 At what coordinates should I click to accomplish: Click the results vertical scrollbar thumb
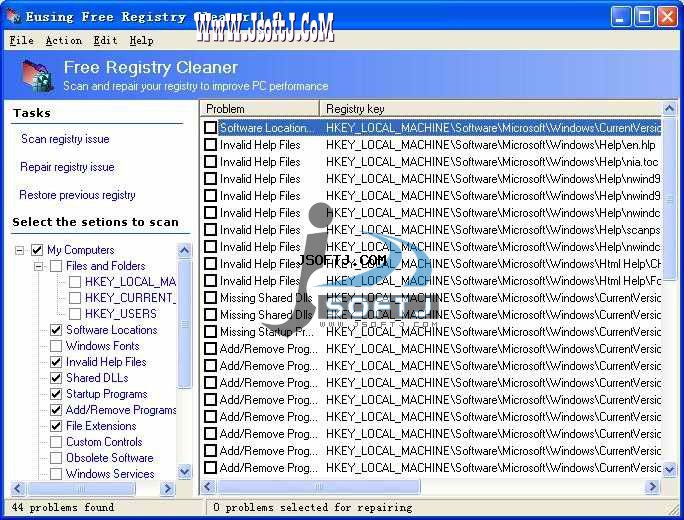pyautogui.click(x=670, y=200)
